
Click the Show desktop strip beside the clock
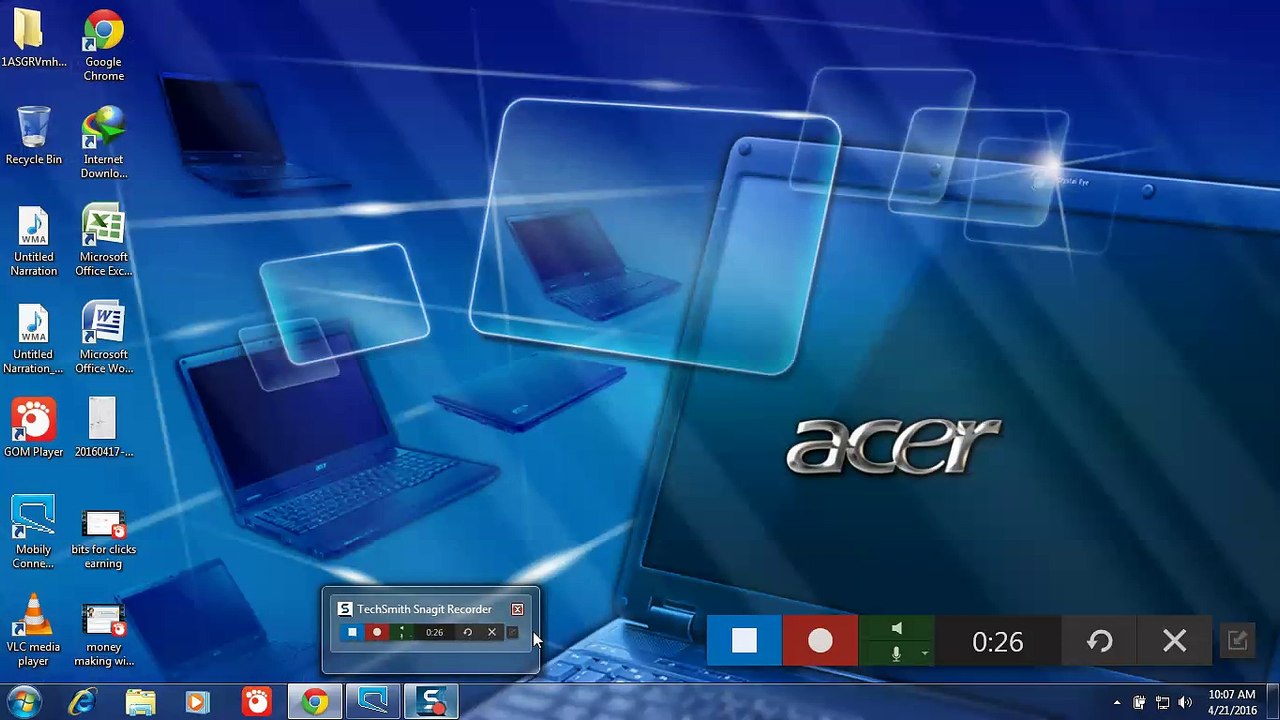pyautogui.click(x=1272, y=702)
